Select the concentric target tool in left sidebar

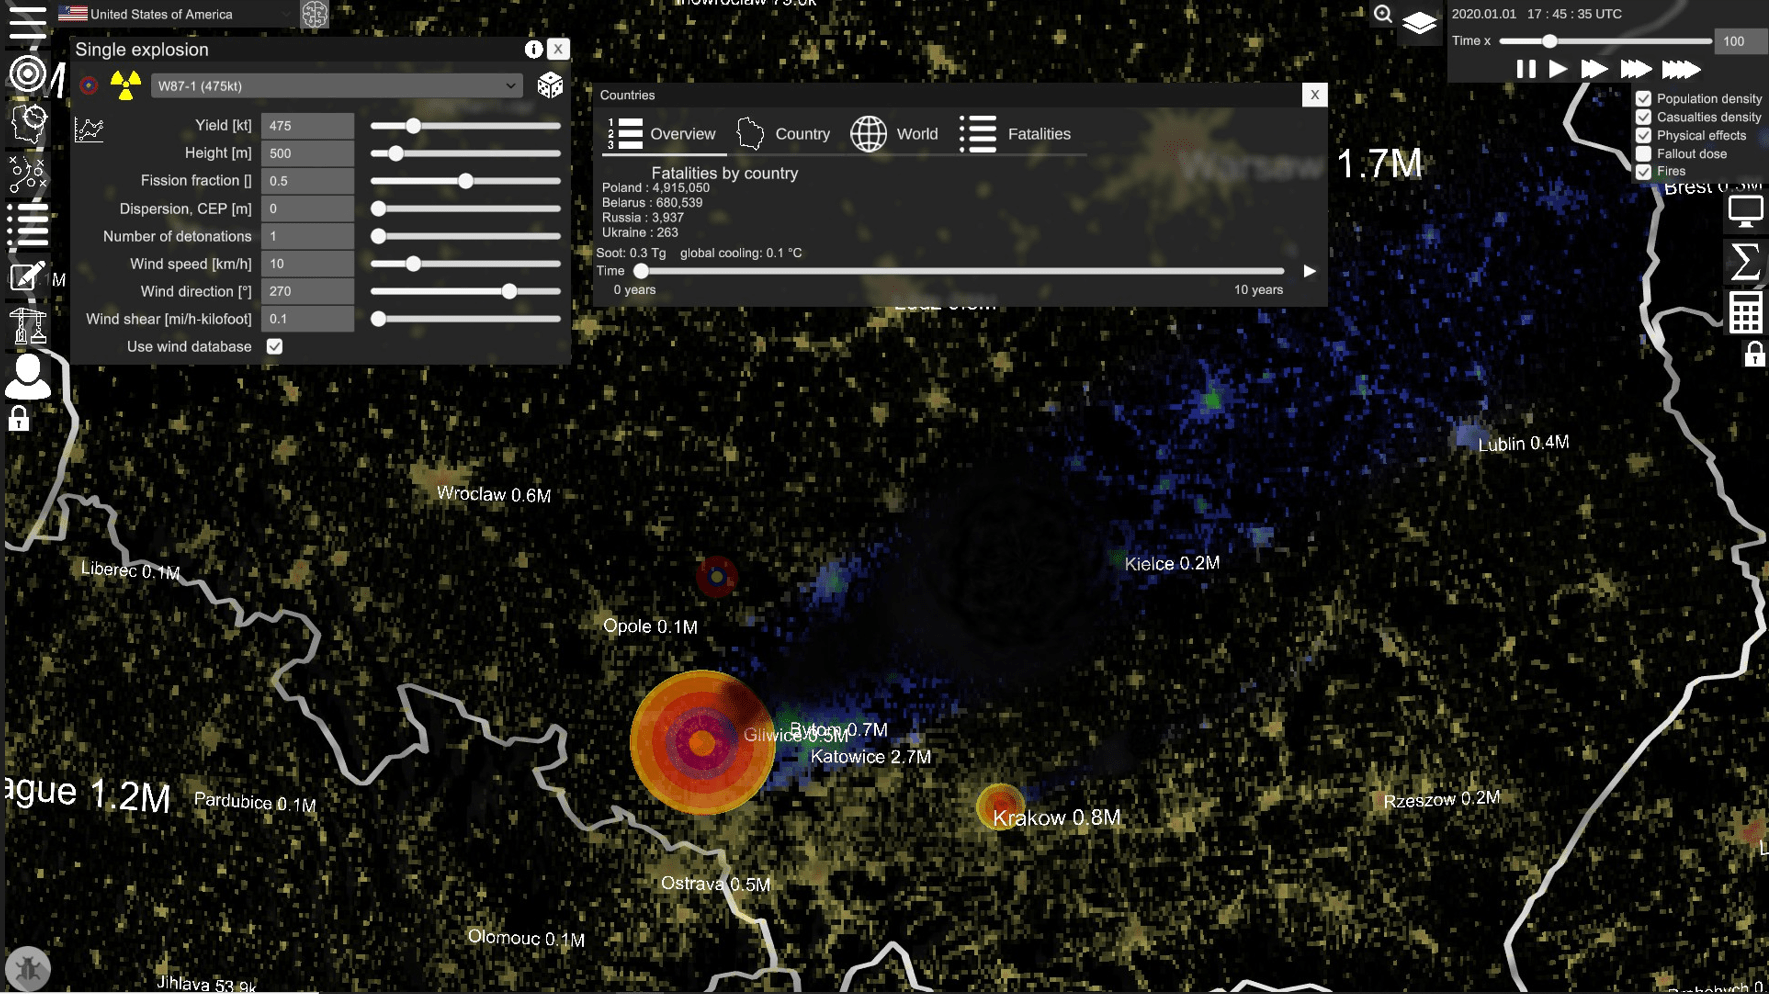(x=27, y=74)
